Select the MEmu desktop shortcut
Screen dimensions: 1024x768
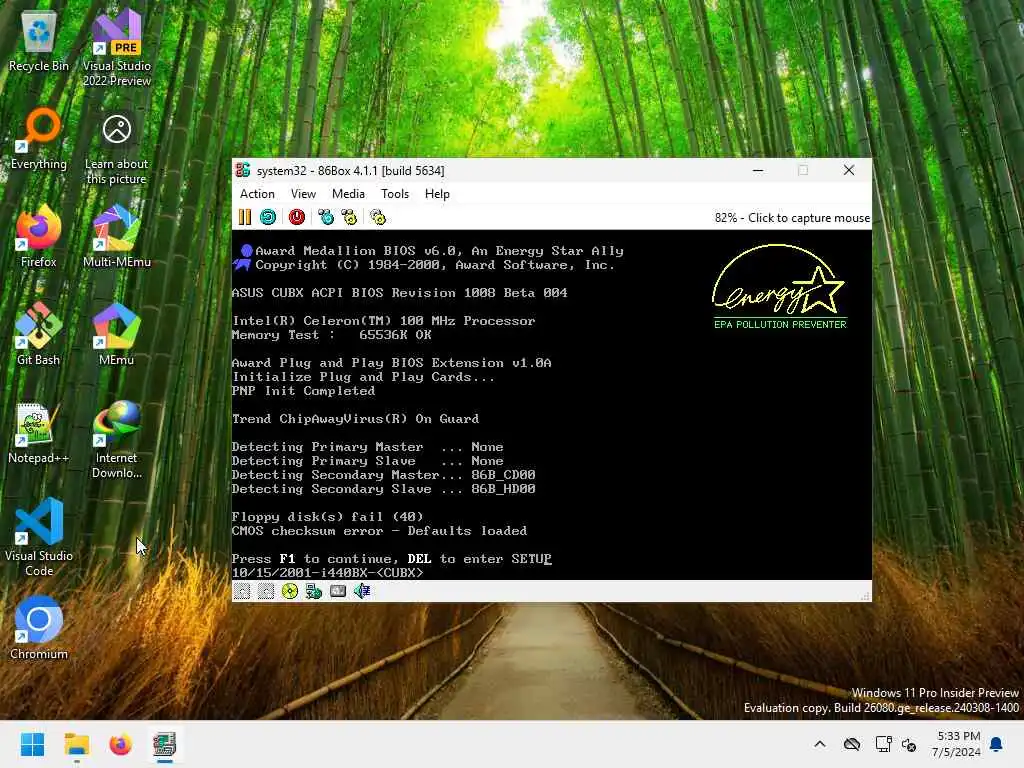(117, 335)
